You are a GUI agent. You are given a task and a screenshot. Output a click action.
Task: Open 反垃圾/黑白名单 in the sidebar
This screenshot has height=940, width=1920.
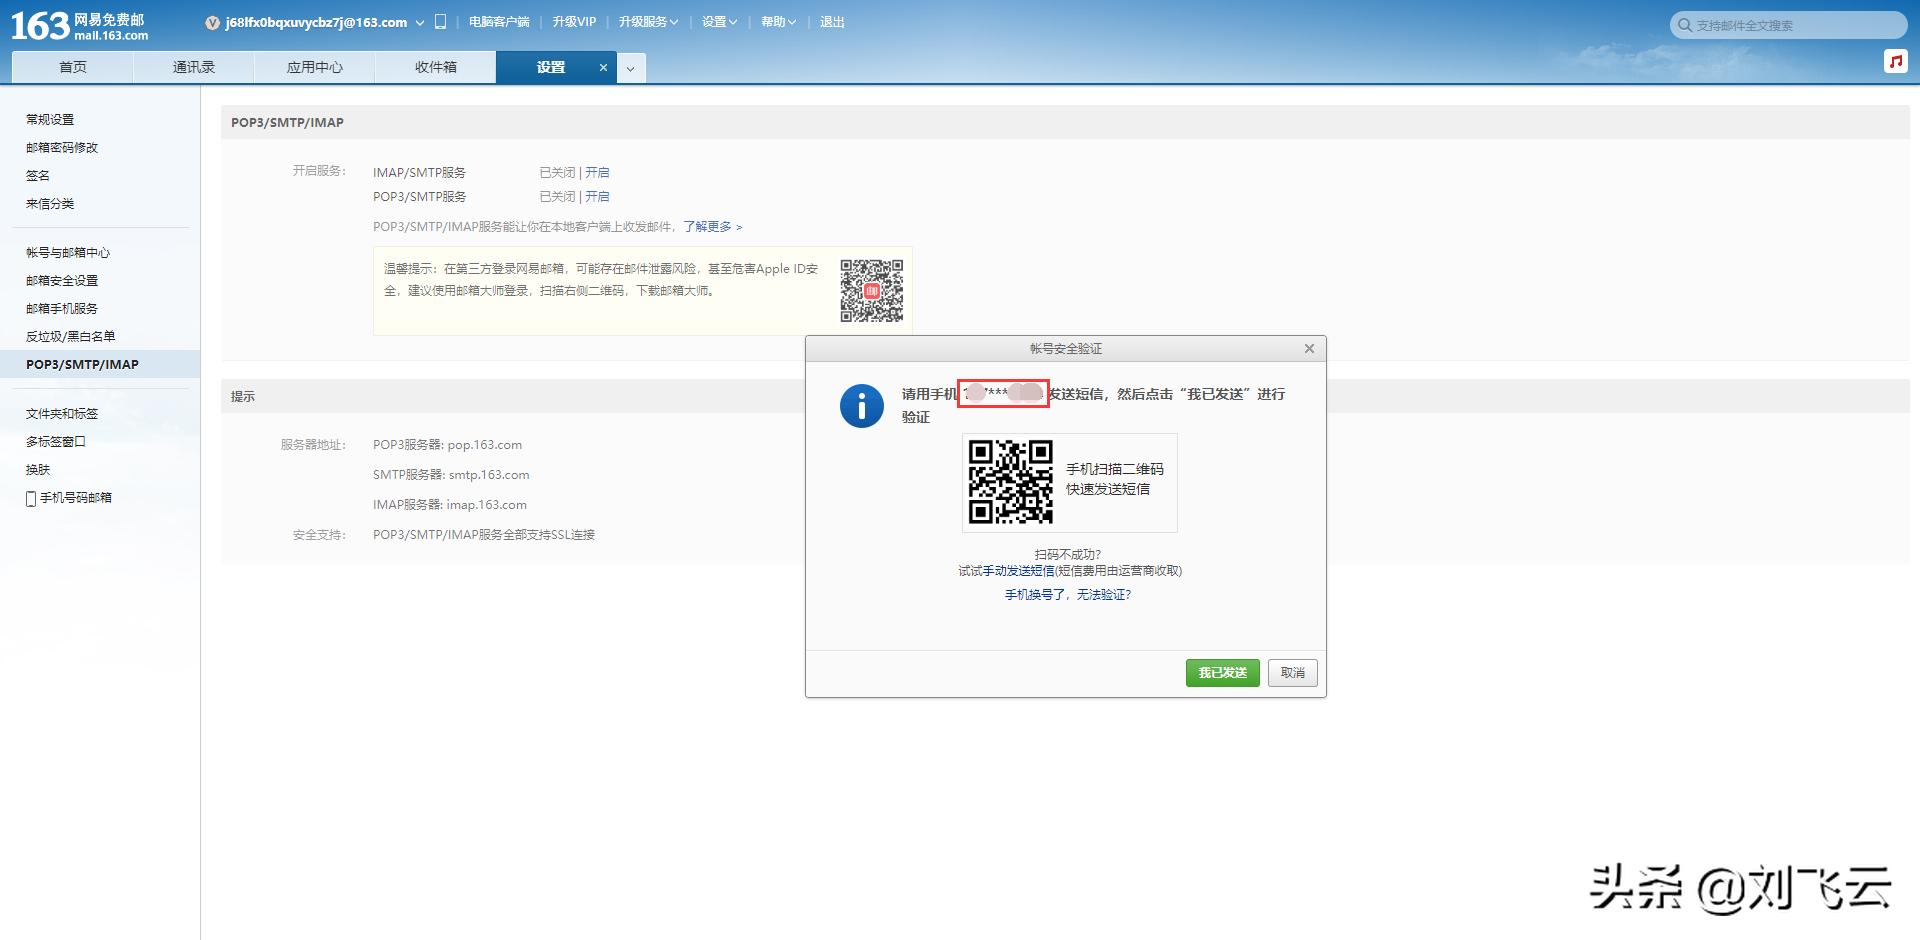(71, 336)
